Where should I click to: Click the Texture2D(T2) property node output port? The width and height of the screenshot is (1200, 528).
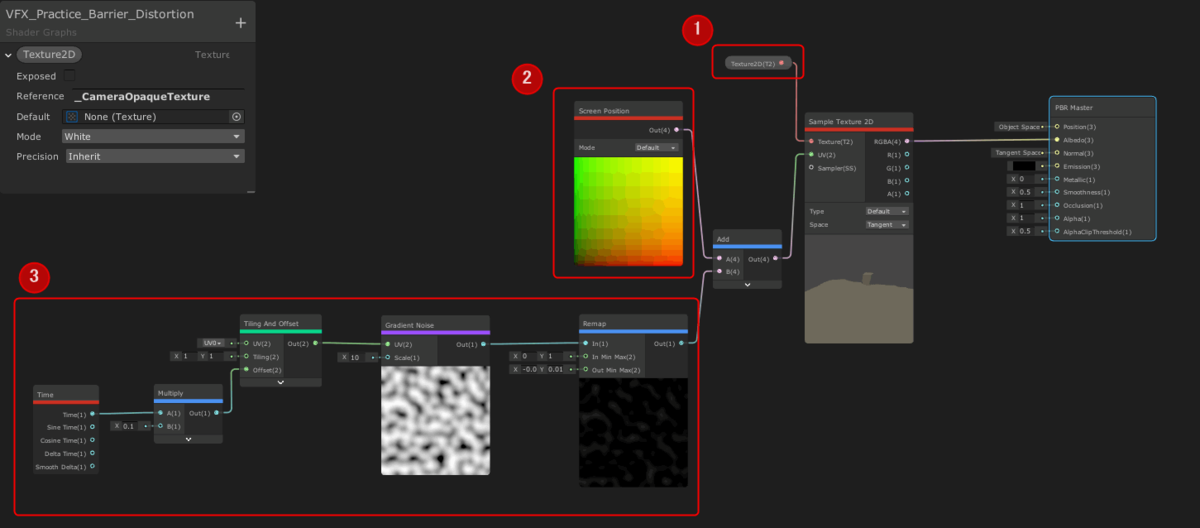[x=782, y=63]
